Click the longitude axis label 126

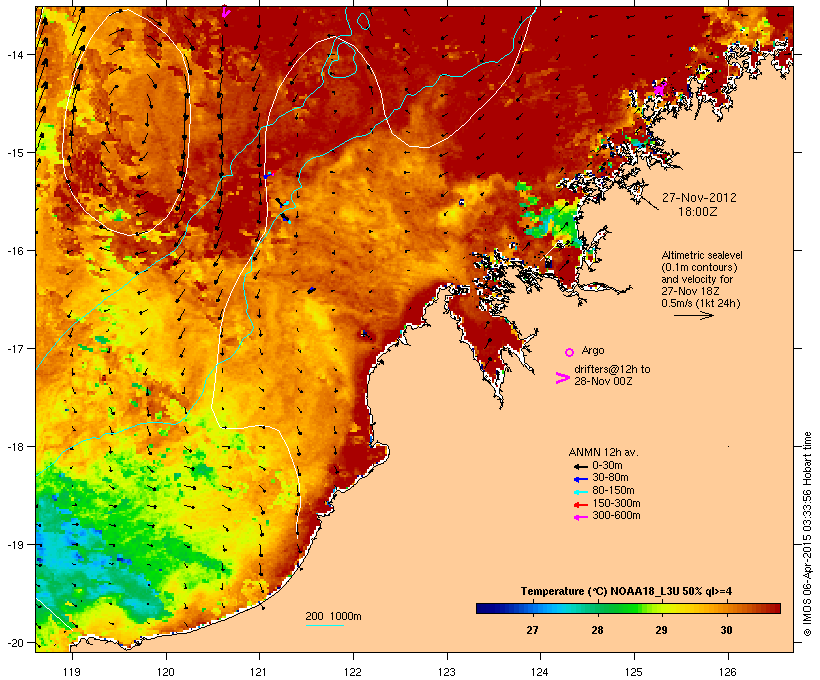[728, 672]
